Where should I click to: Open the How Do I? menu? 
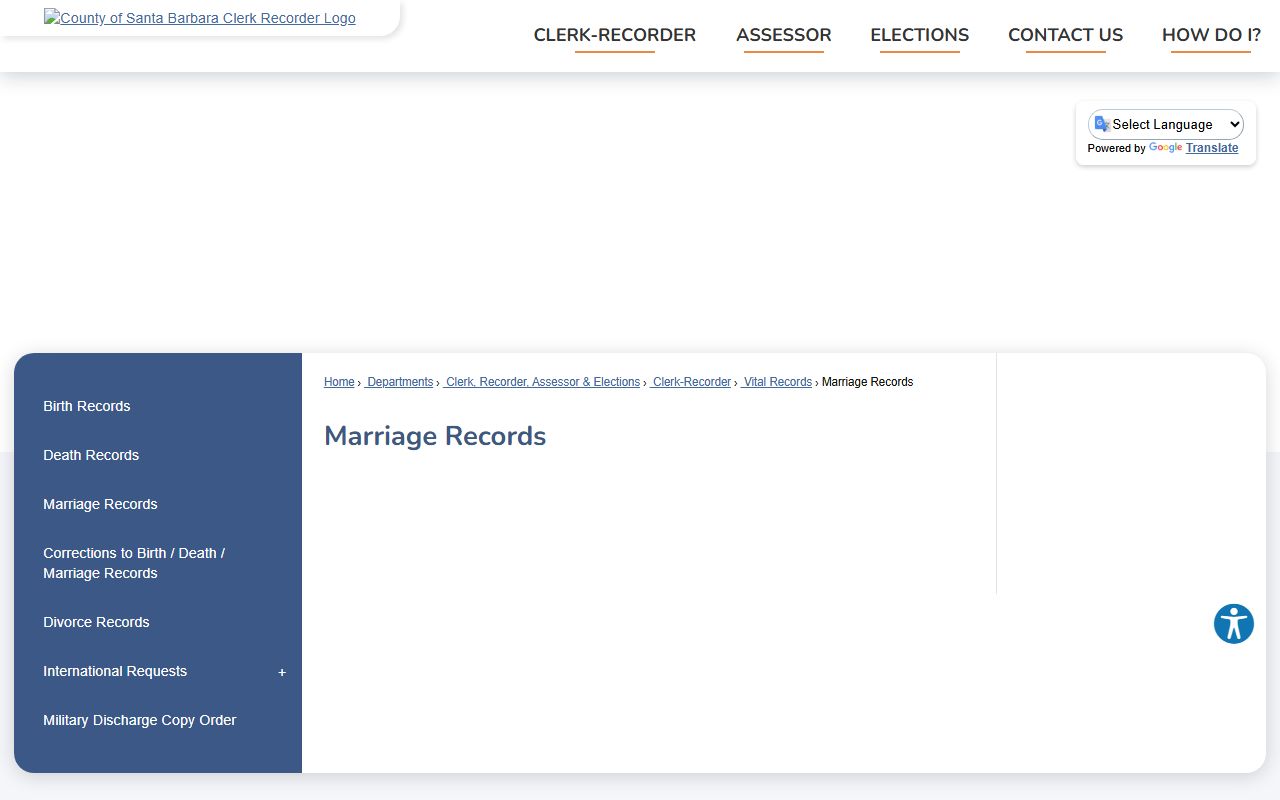(x=1211, y=35)
